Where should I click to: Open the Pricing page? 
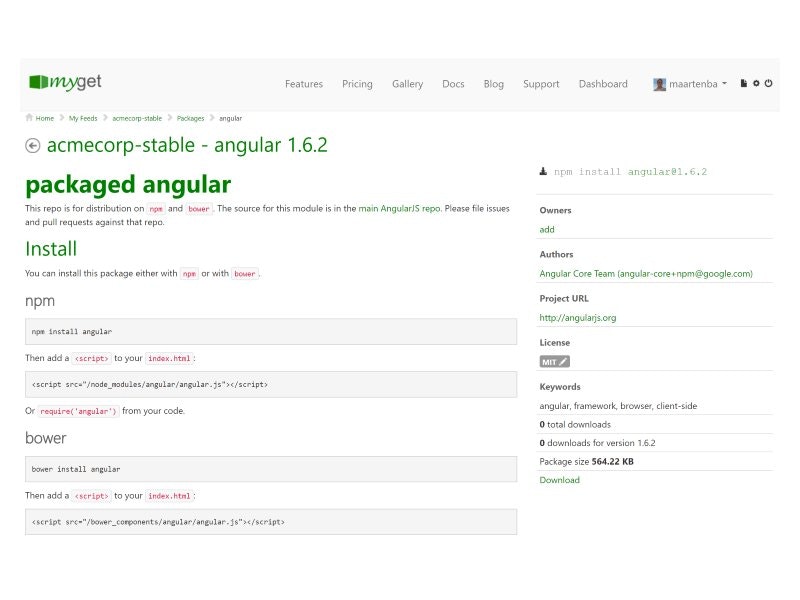[x=357, y=84]
